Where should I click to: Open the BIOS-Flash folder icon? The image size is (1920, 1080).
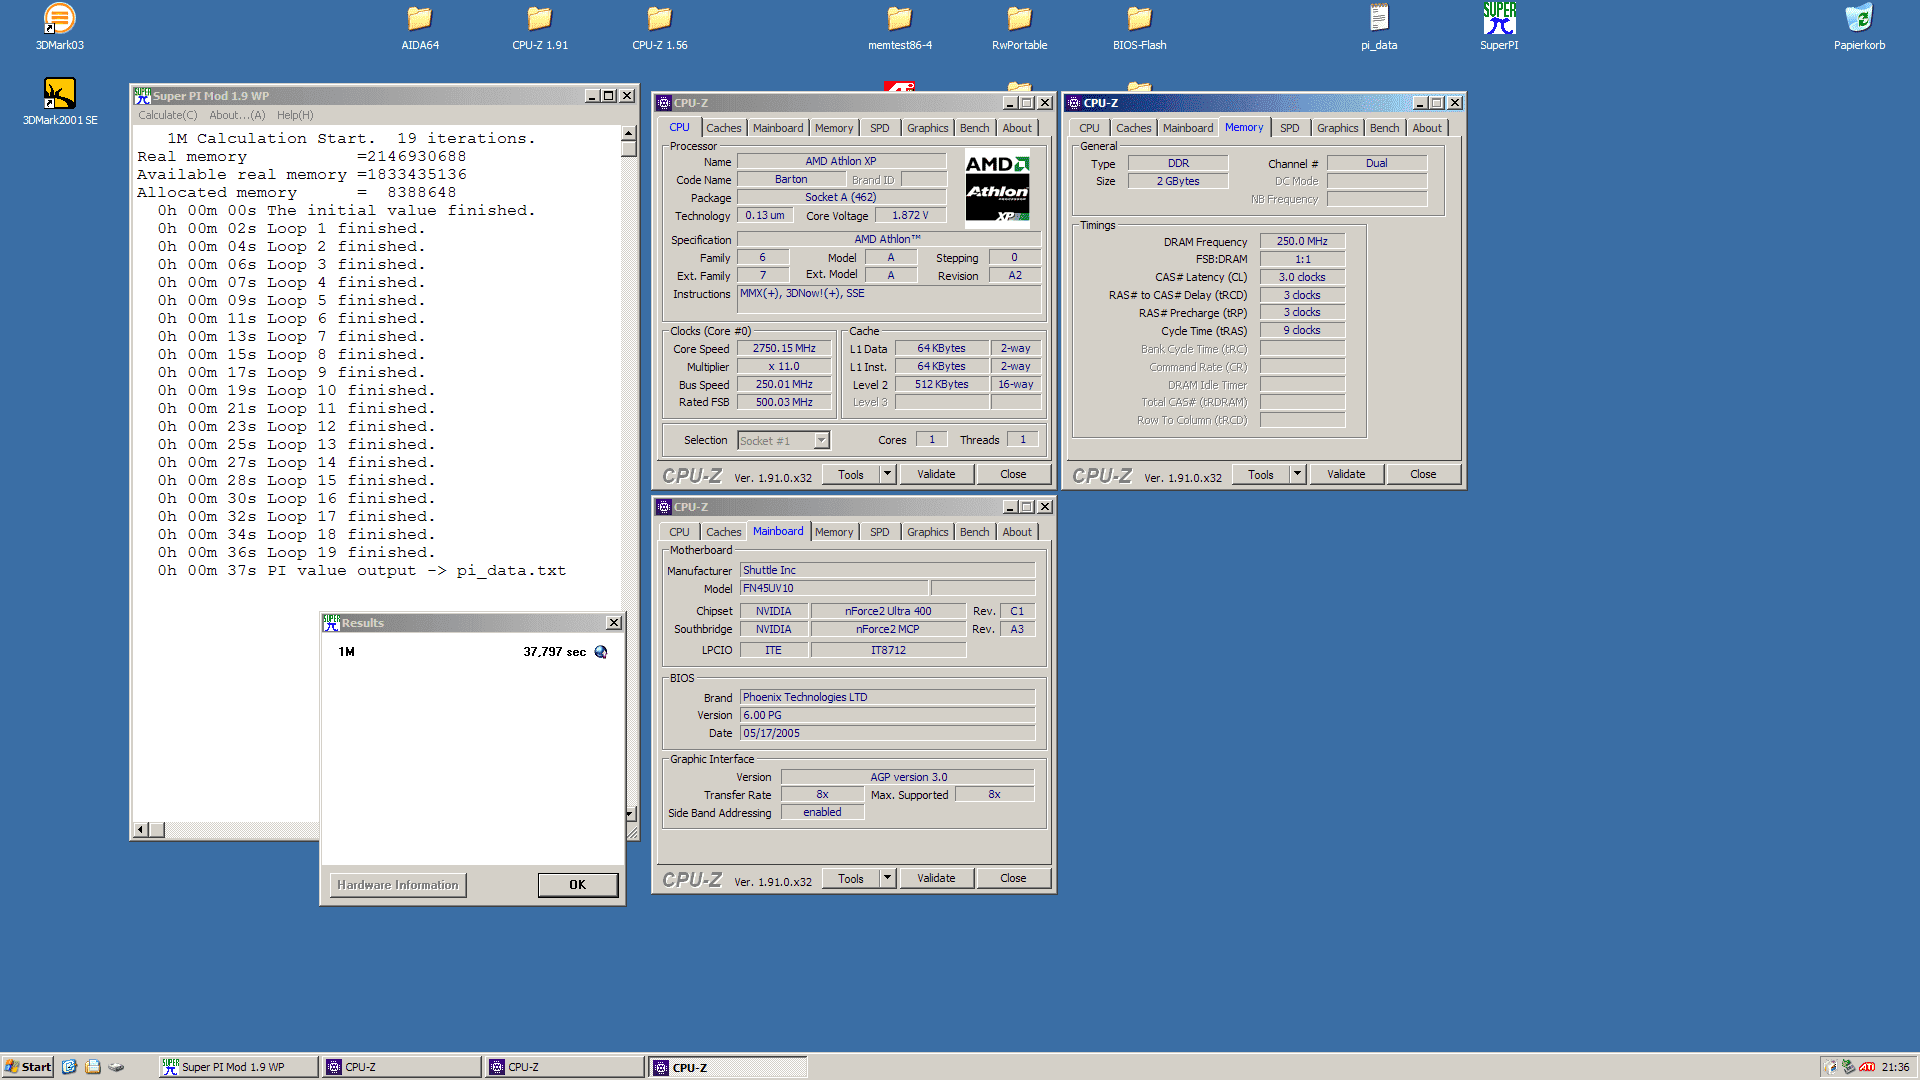tap(1139, 20)
